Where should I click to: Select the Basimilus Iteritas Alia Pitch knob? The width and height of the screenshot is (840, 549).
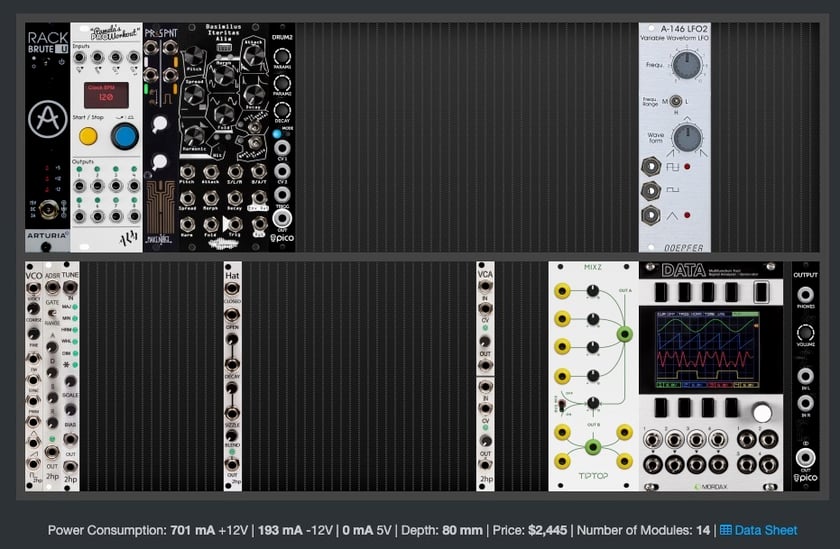point(194,56)
